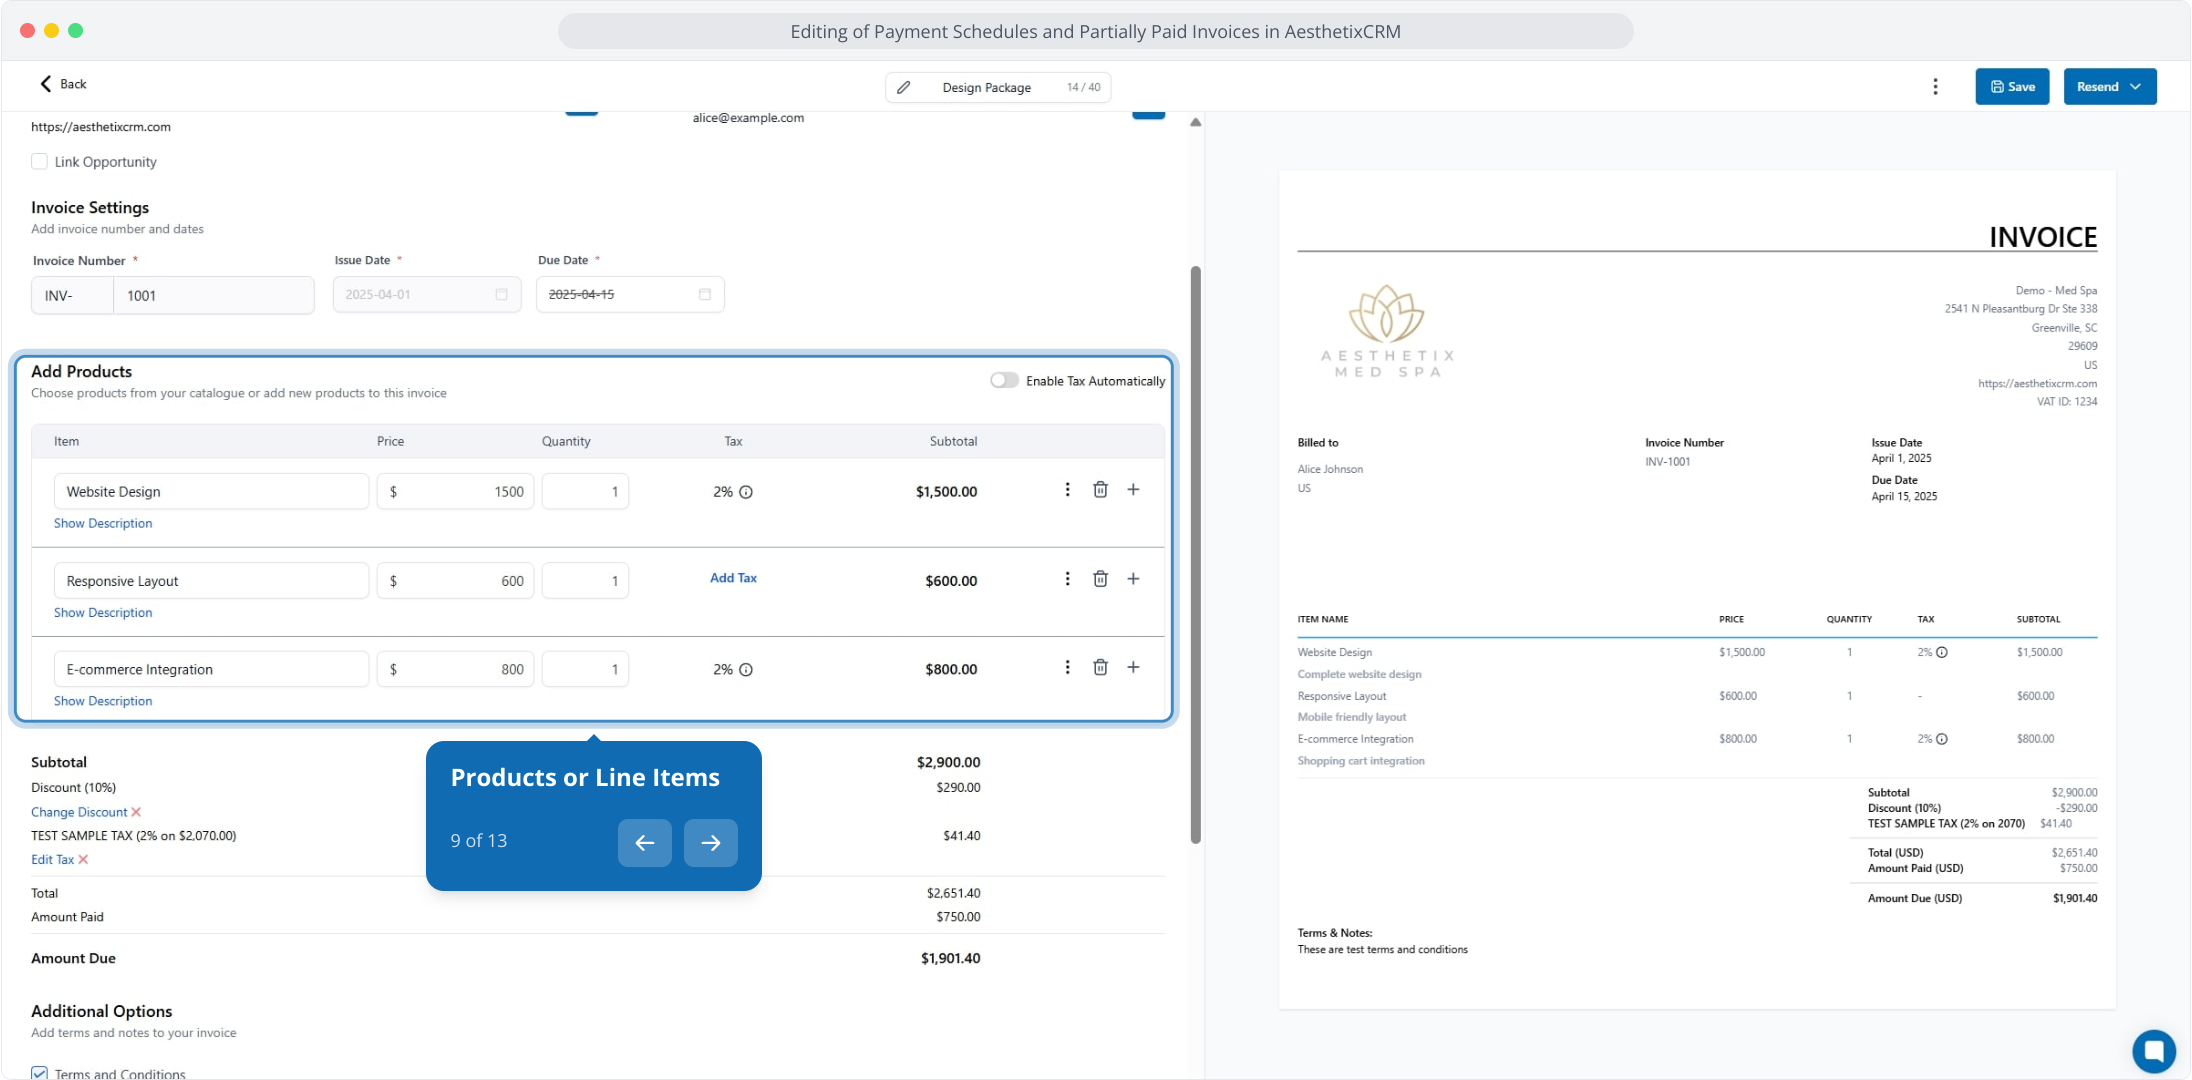Click the pencil edit icon beside Design Package
Screen dimensions: 2192x1080
(903, 88)
